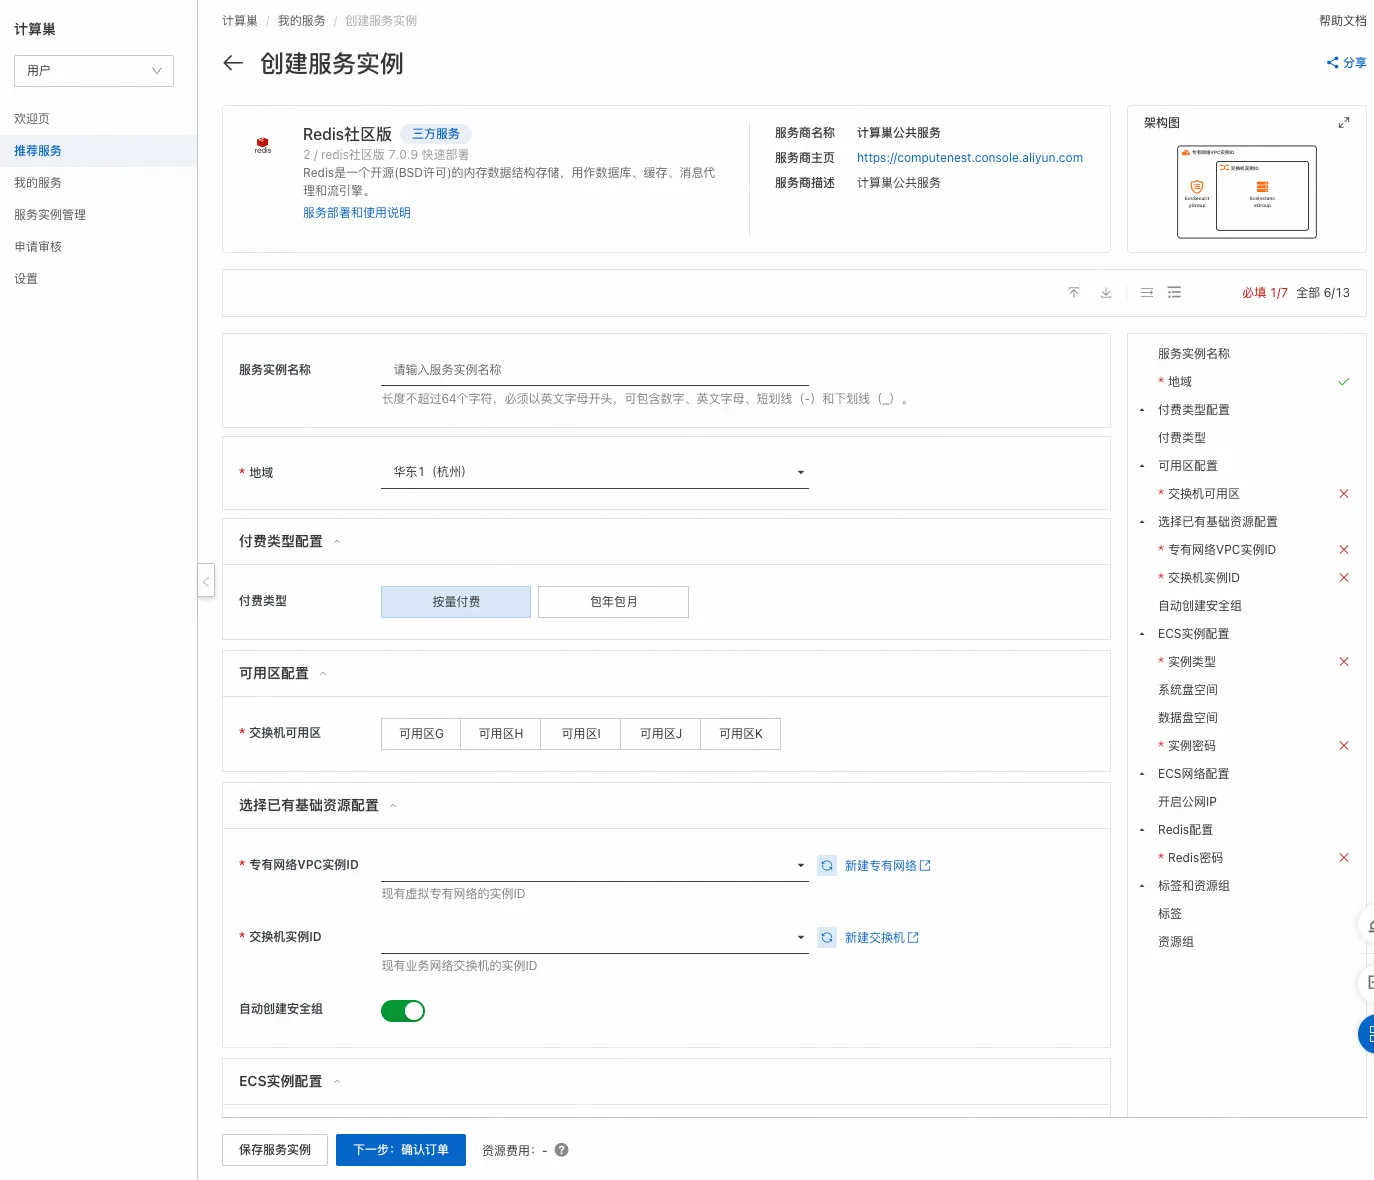Jump to Redis密码 in the outline

click(1195, 858)
